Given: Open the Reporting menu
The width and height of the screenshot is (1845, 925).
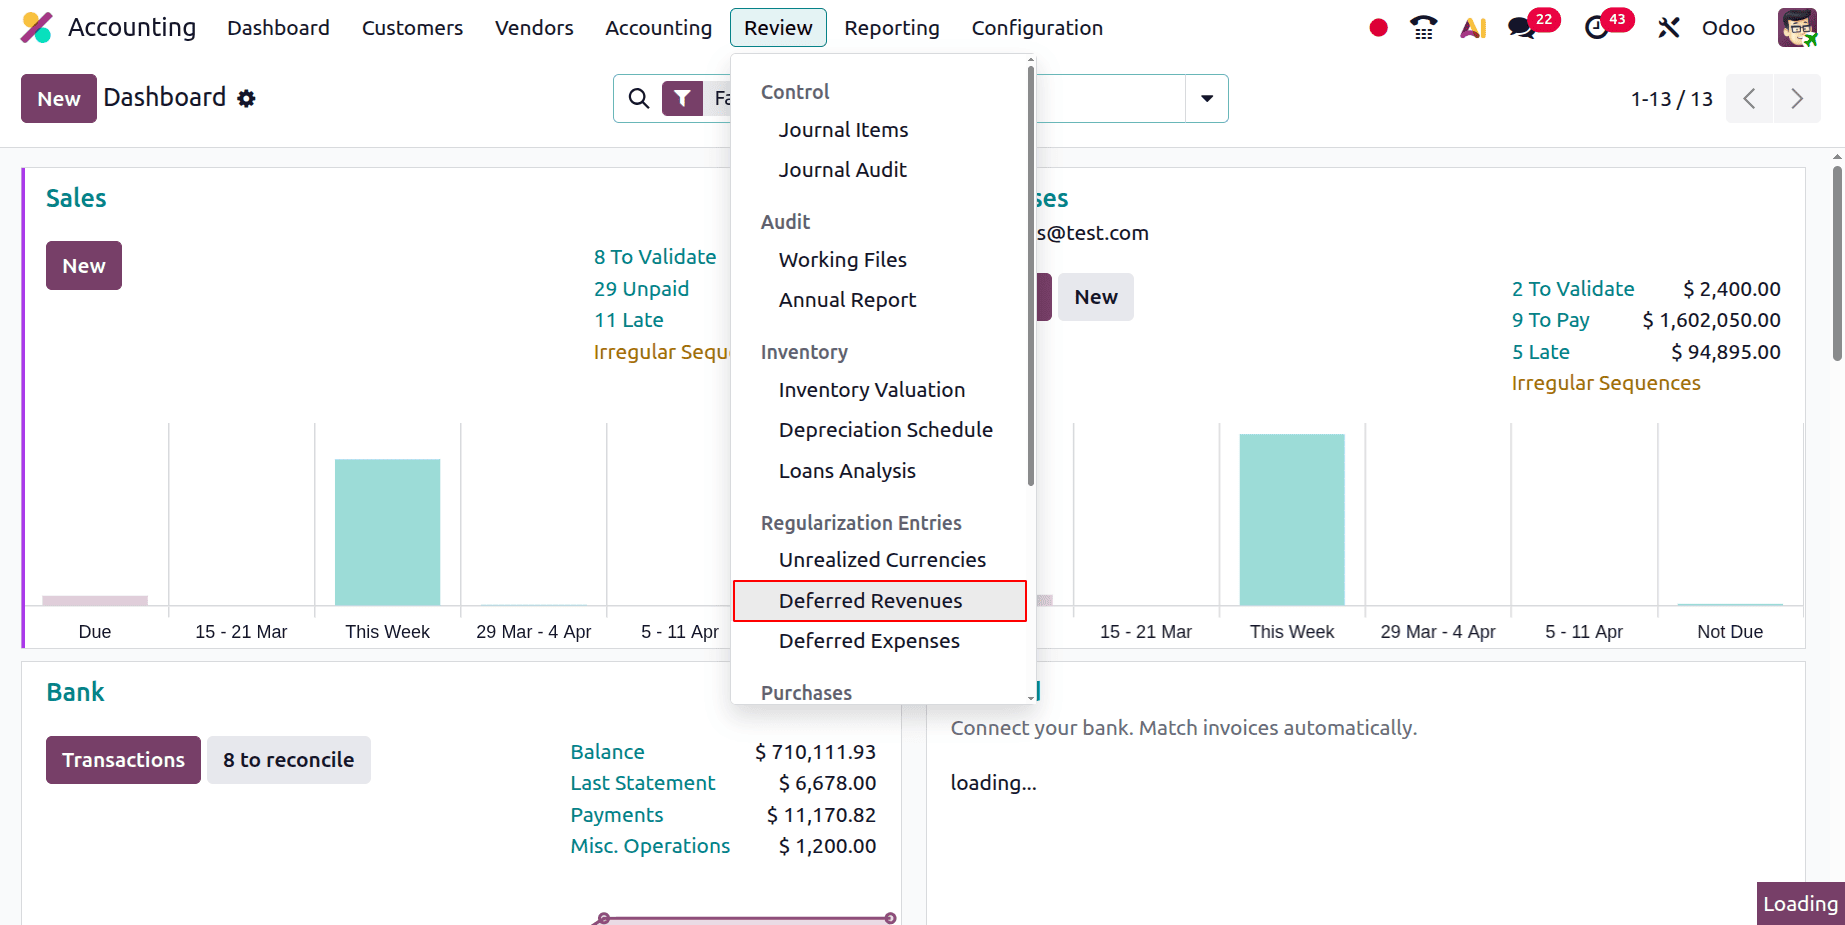Looking at the screenshot, I should click(891, 27).
